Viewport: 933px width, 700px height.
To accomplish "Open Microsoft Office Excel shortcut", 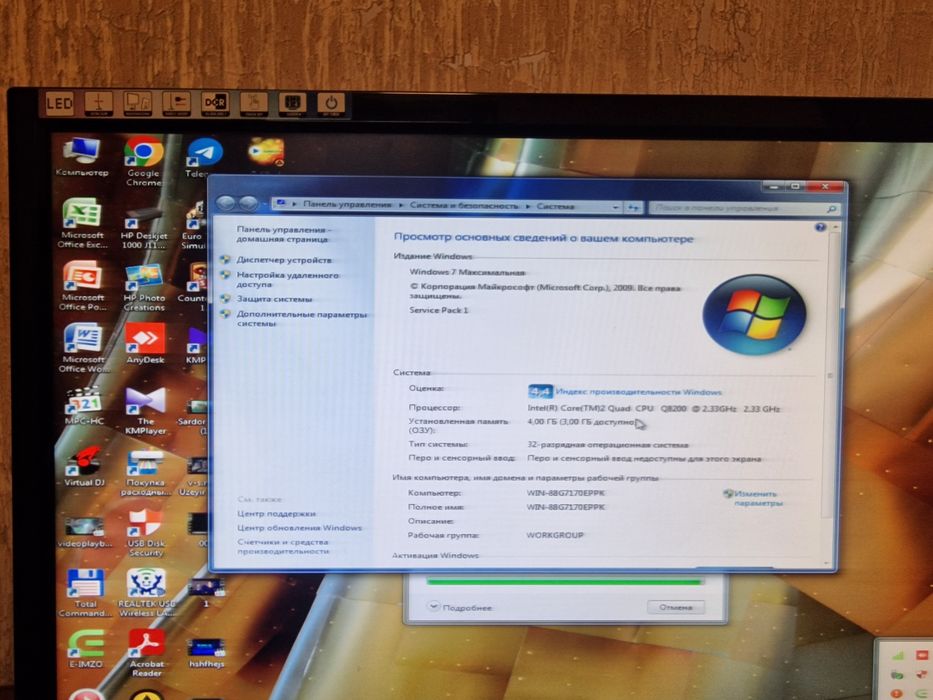I will (x=83, y=224).
